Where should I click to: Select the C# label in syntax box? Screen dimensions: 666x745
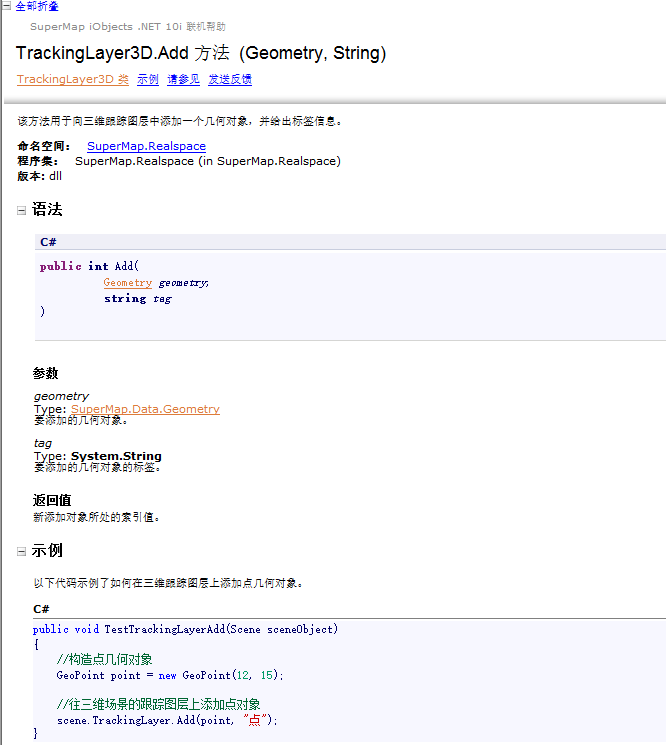[x=48, y=242]
